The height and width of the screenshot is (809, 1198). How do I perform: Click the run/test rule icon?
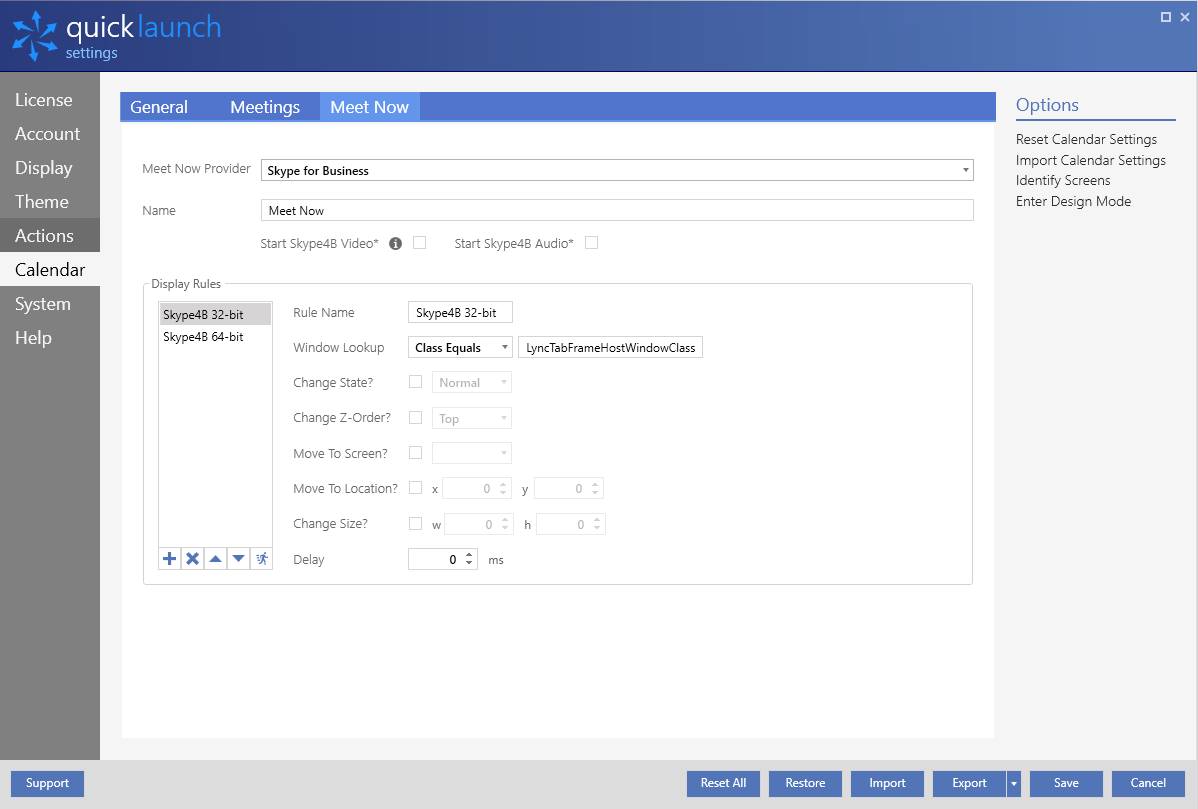261,559
